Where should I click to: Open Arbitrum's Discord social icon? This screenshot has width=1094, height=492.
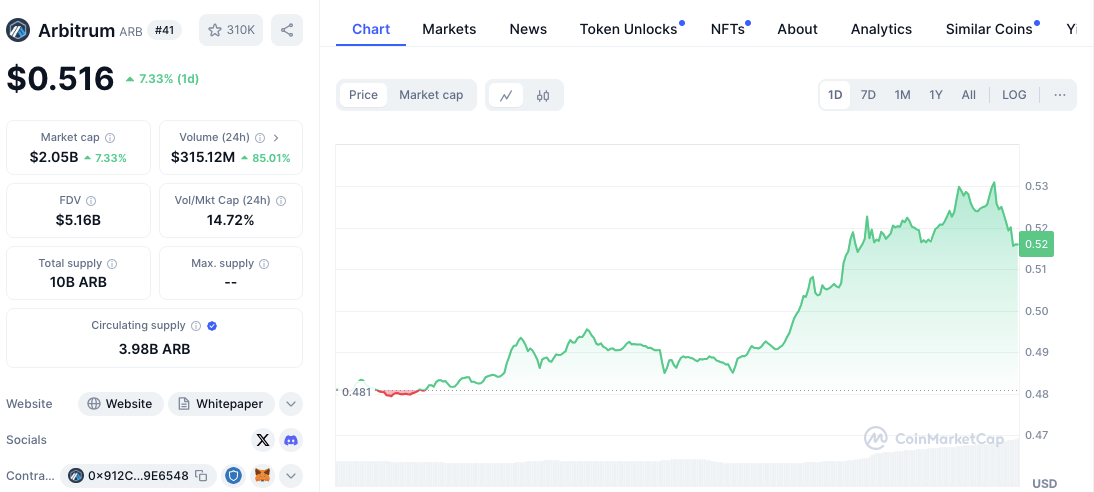pos(291,440)
